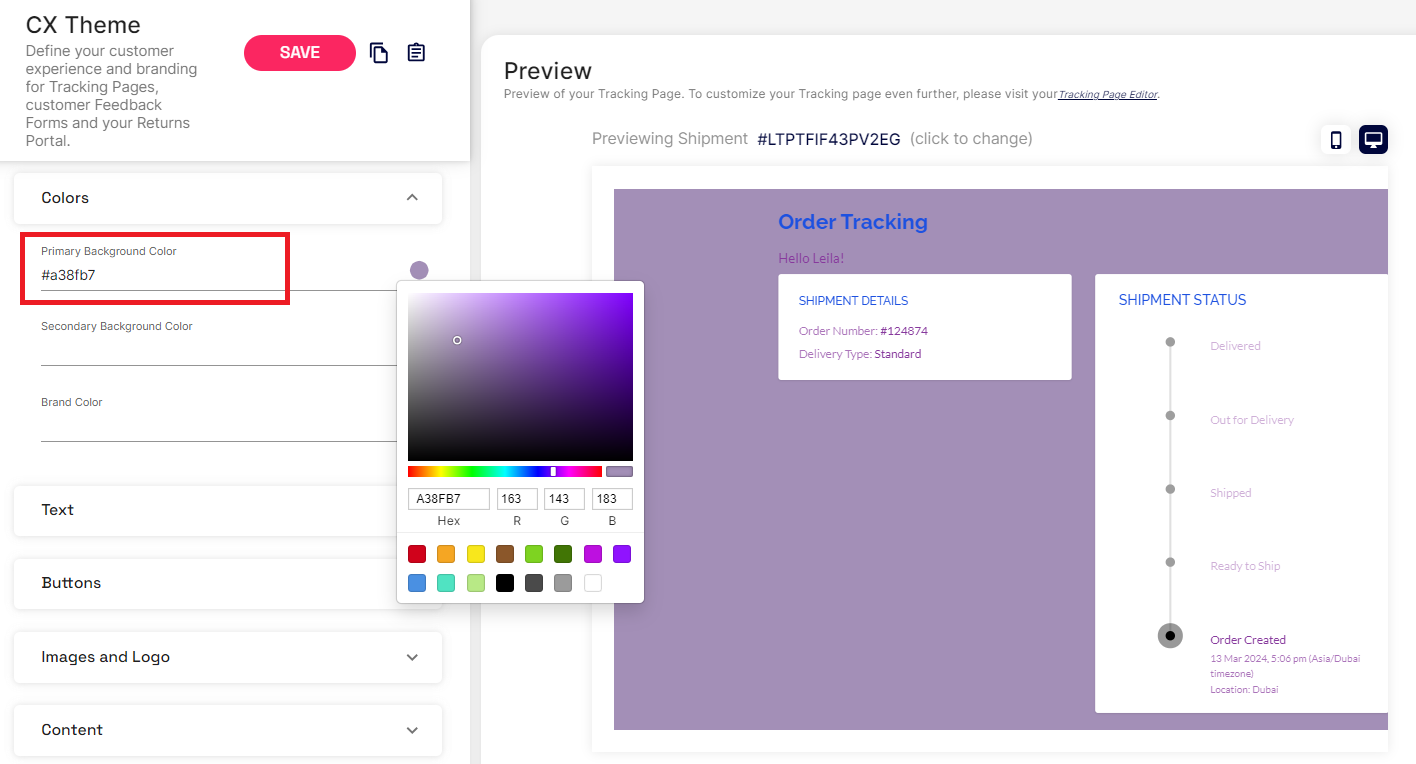Open the Tracking Page Editor link
Screen dimensions: 1416x764
click(x=1107, y=95)
